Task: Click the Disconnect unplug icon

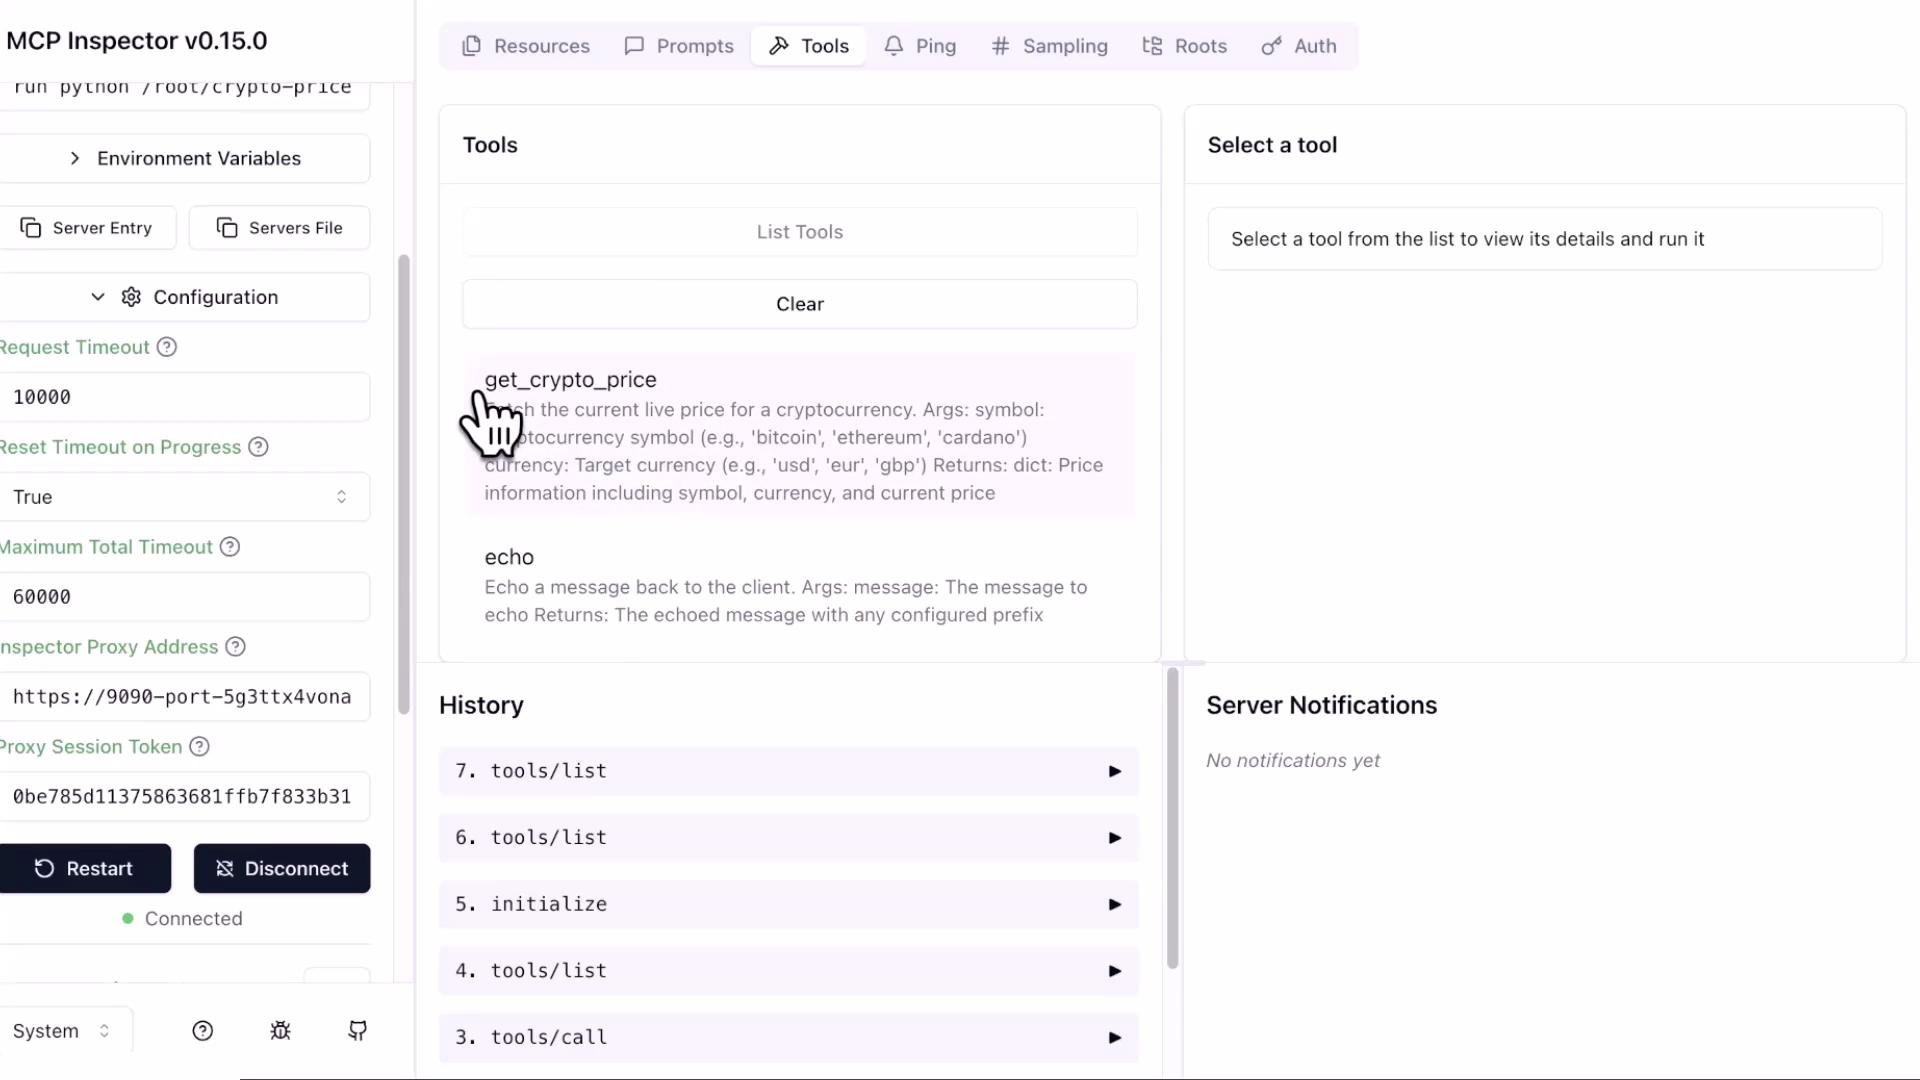Action: pos(225,868)
